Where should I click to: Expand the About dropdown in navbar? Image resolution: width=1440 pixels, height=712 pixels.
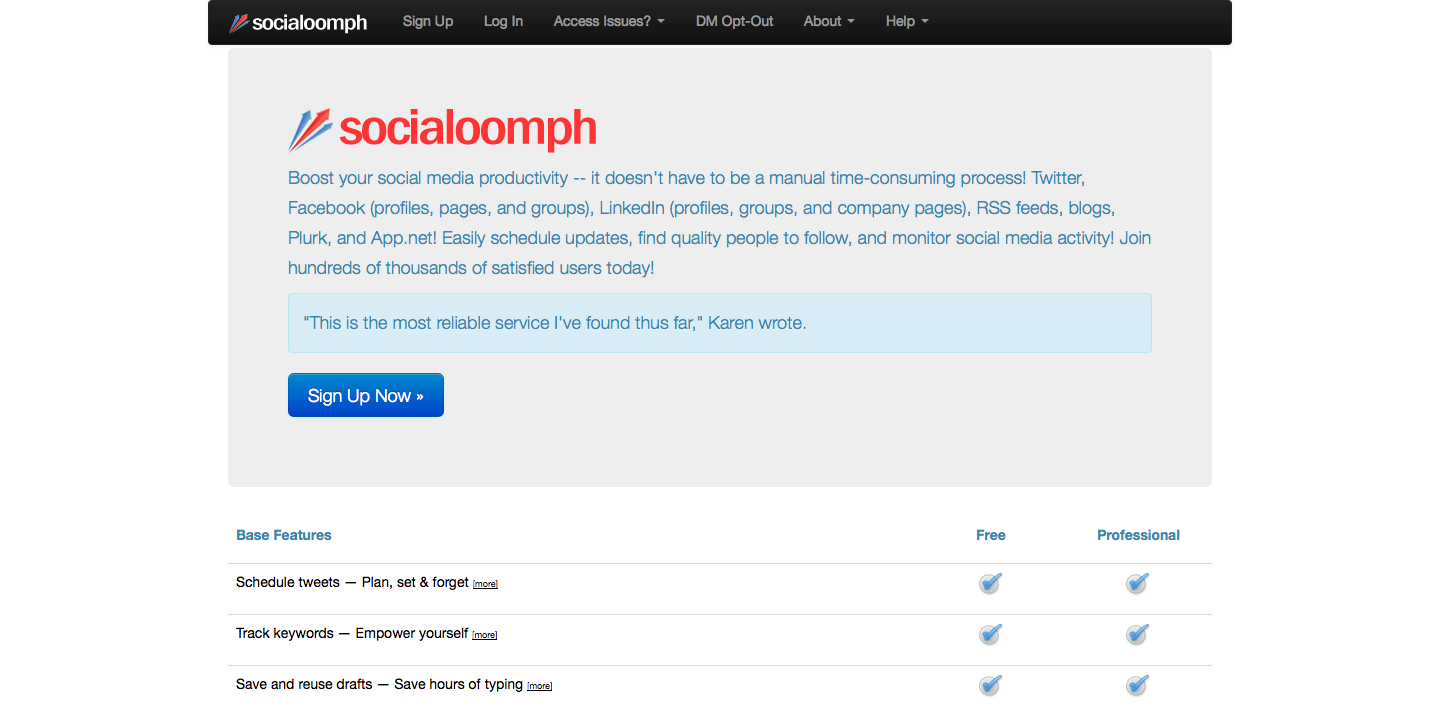coord(829,21)
